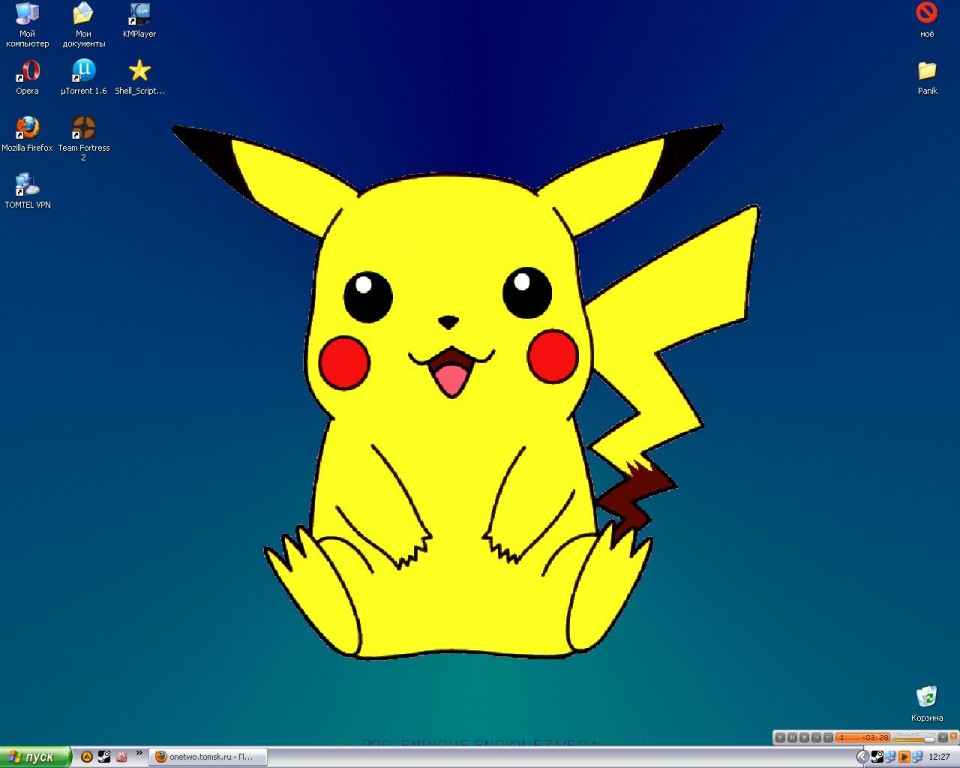Screen dimensions: 960x768
Task: Select the Мои документы desktop icon
Action: [83, 24]
